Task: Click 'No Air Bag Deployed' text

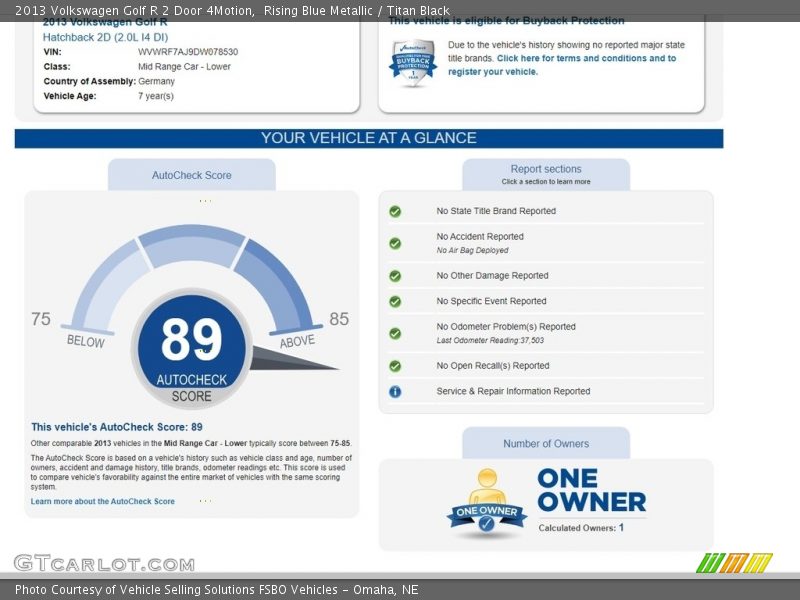Action: (x=472, y=250)
